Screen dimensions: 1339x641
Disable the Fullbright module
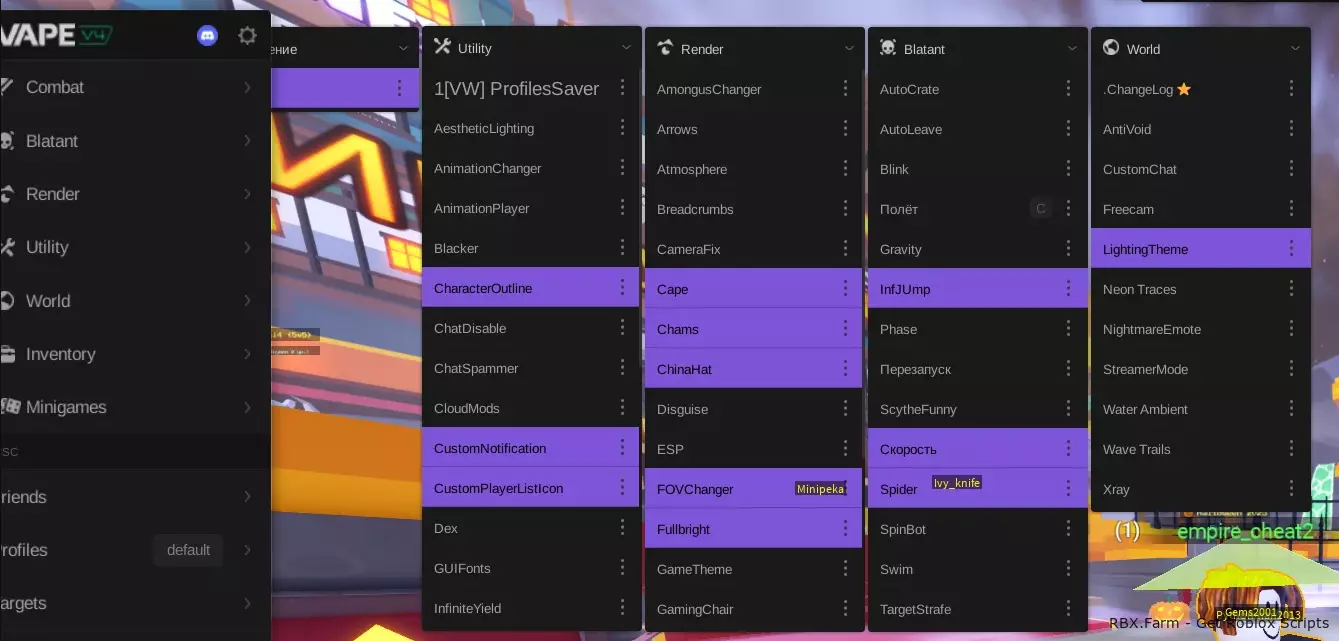pyautogui.click(x=753, y=529)
